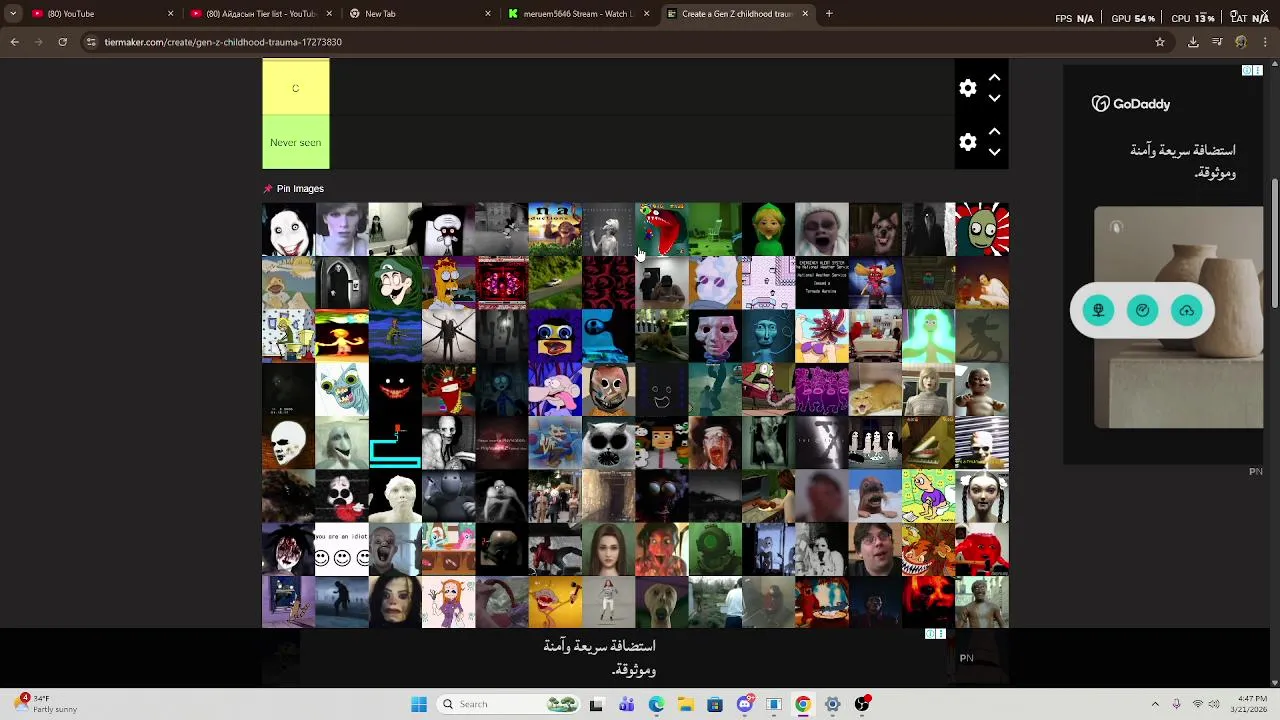Select the yellow C tier label

pos(295,87)
